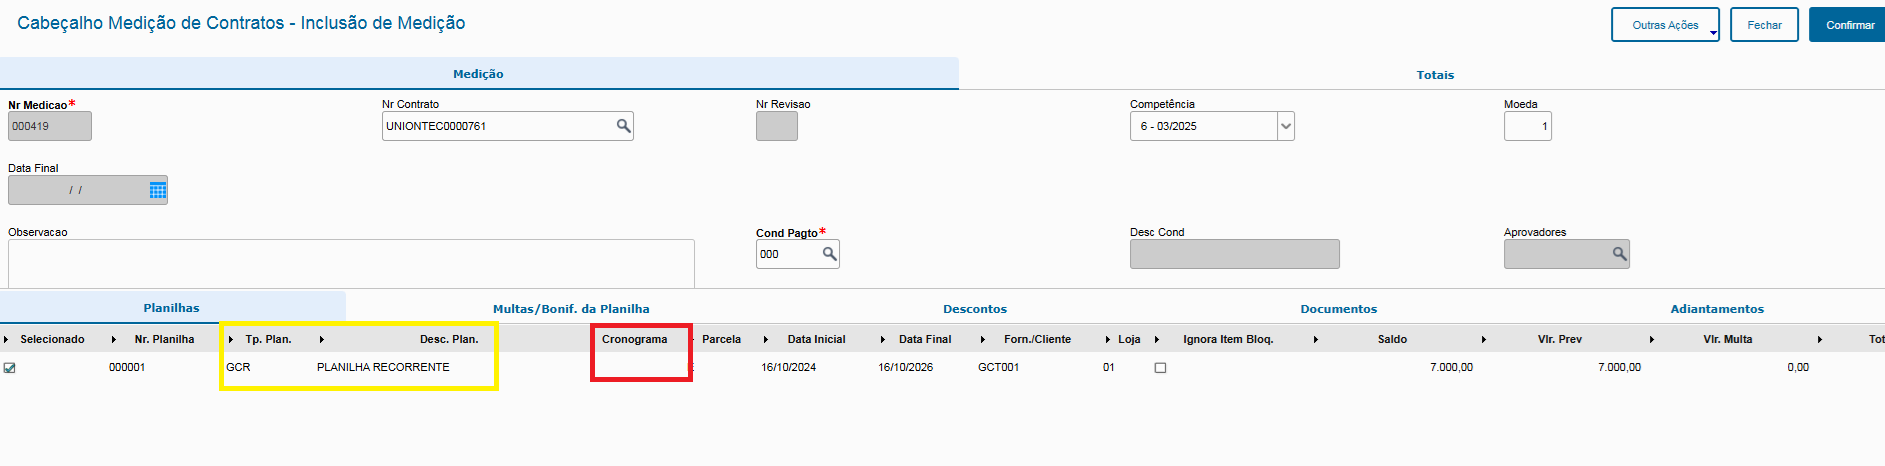Click the arrow beside Data Final column header

(883, 340)
